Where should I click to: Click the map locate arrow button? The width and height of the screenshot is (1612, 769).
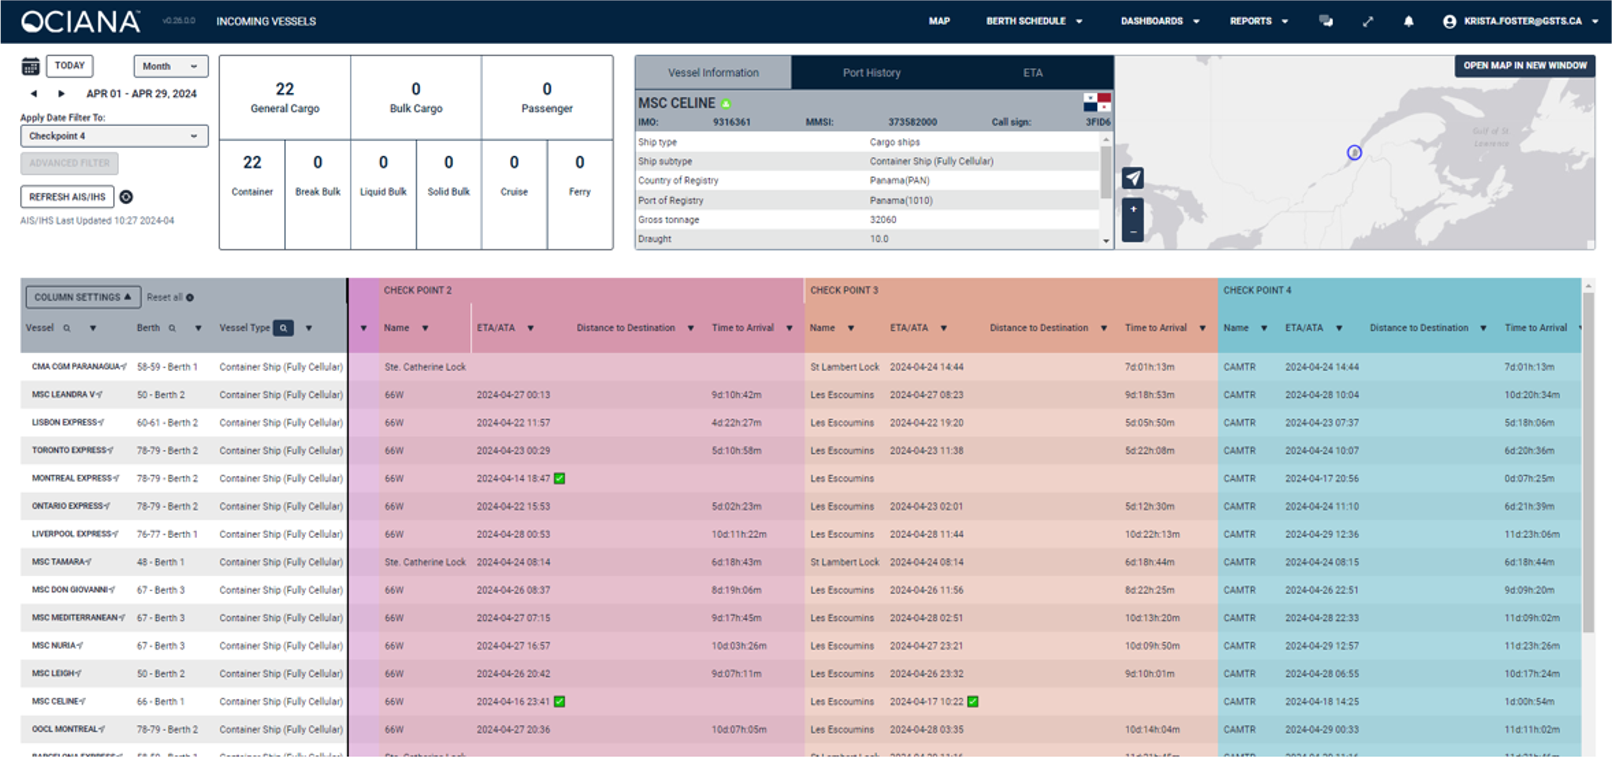pos(1133,178)
